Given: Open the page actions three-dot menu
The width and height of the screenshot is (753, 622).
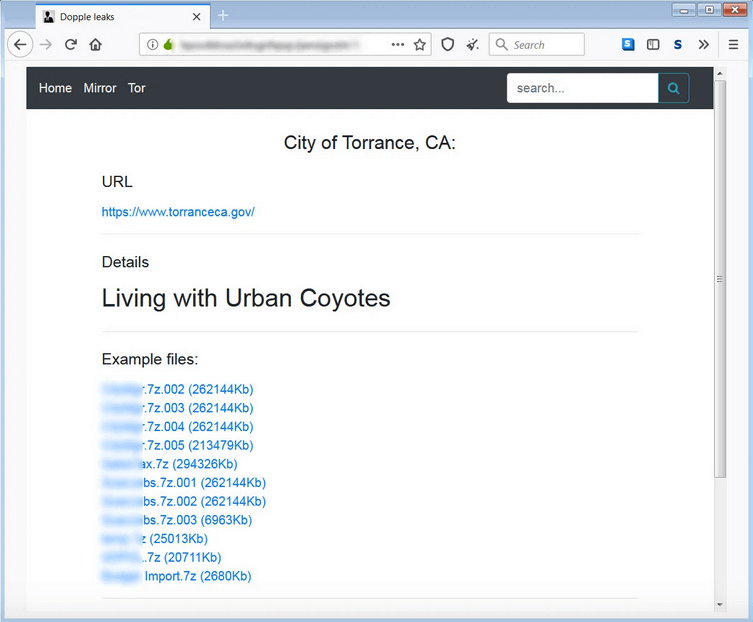Looking at the screenshot, I should (397, 44).
